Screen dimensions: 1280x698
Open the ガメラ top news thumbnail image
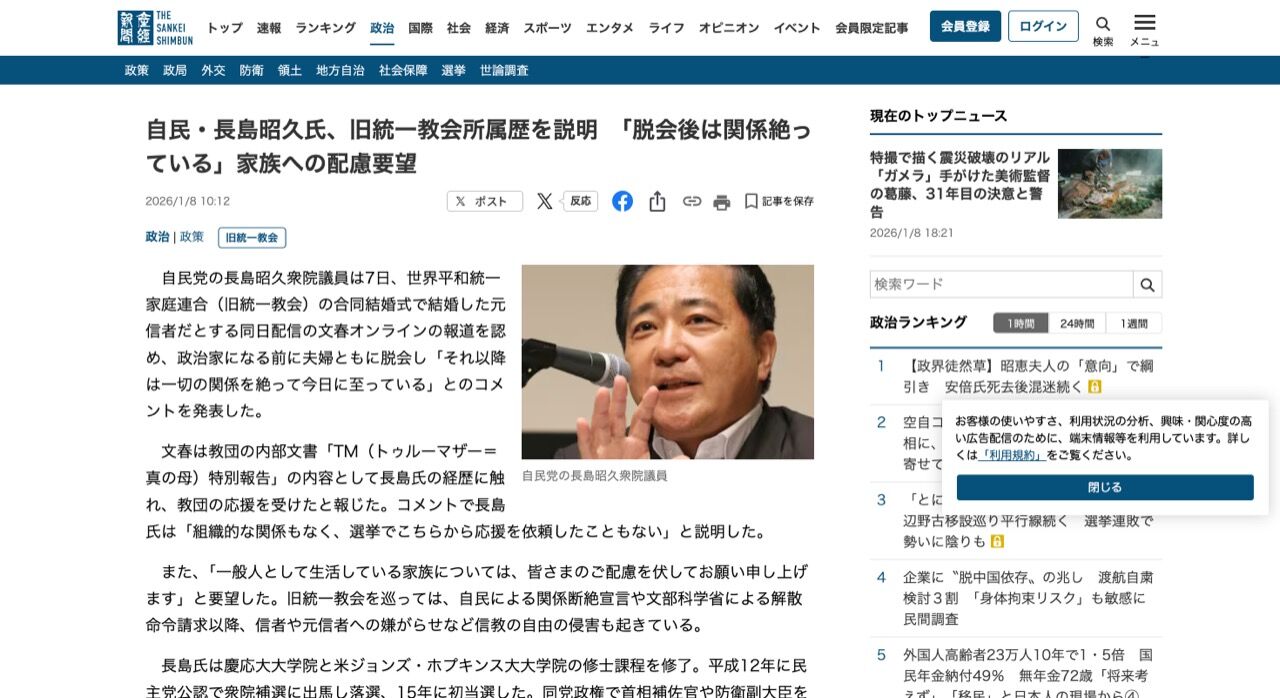pos(1110,184)
